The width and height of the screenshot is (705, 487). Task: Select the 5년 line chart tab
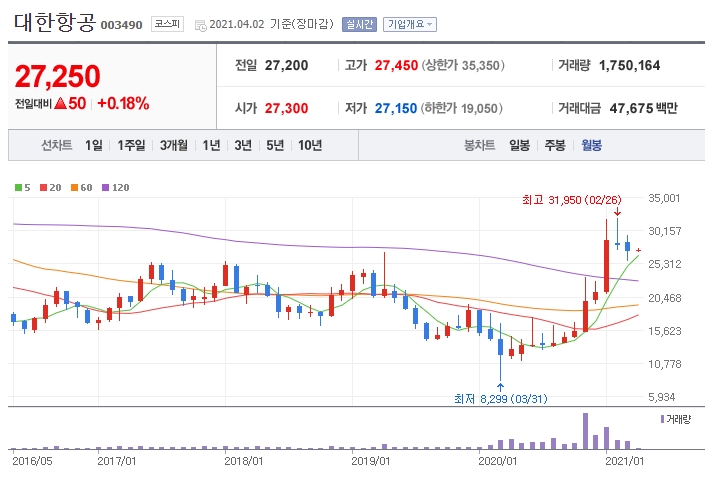point(275,145)
